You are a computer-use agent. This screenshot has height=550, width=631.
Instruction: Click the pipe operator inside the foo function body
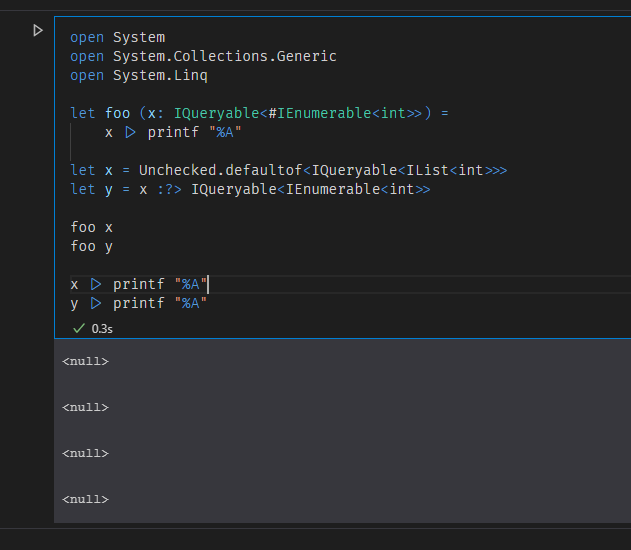click(x=130, y=132)
